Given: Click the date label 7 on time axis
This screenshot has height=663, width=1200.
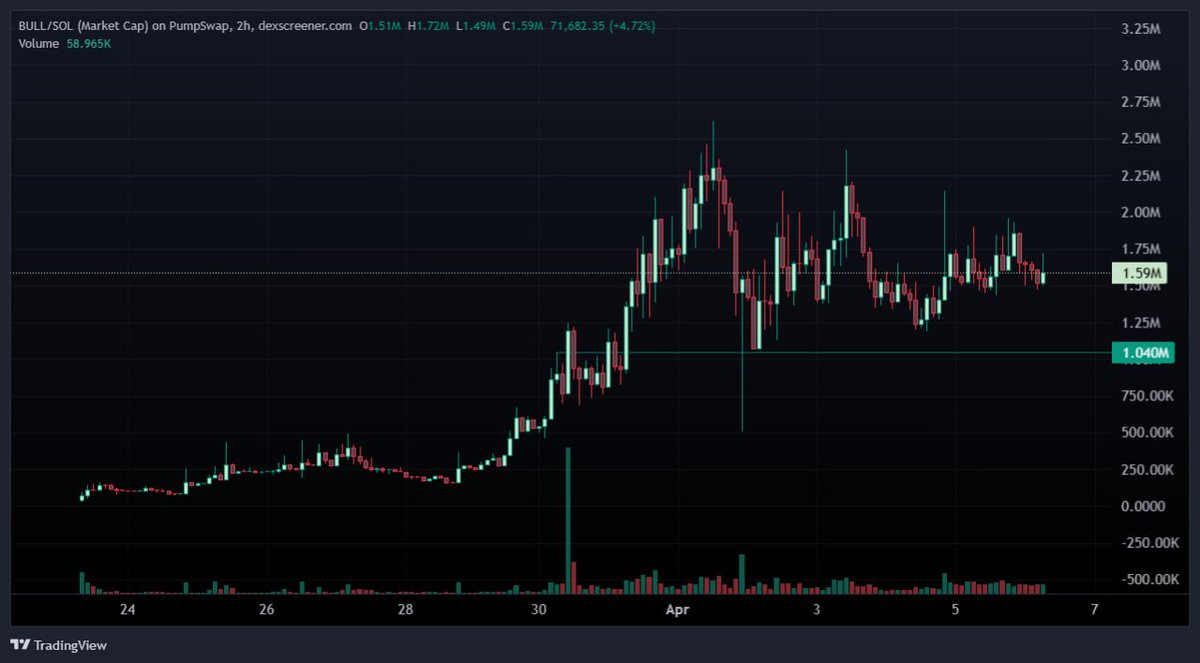Looking at the screenshot, I should [x=1094, y=609].
